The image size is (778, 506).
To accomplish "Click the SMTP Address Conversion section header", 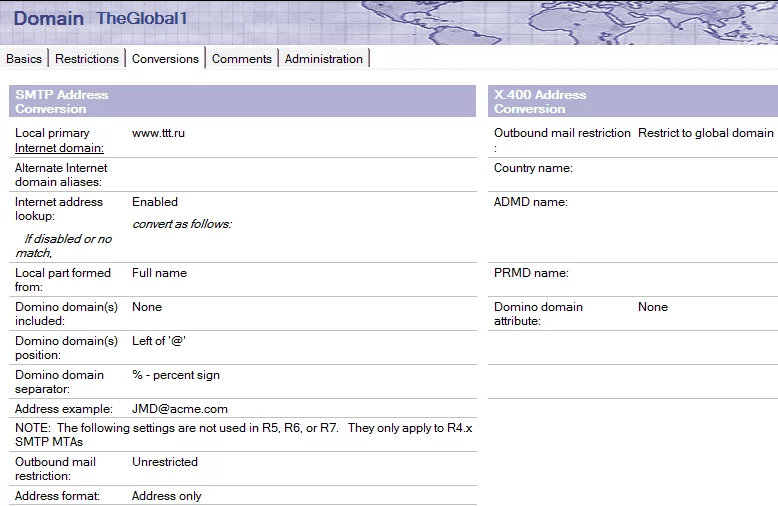I will click(62, 101).
